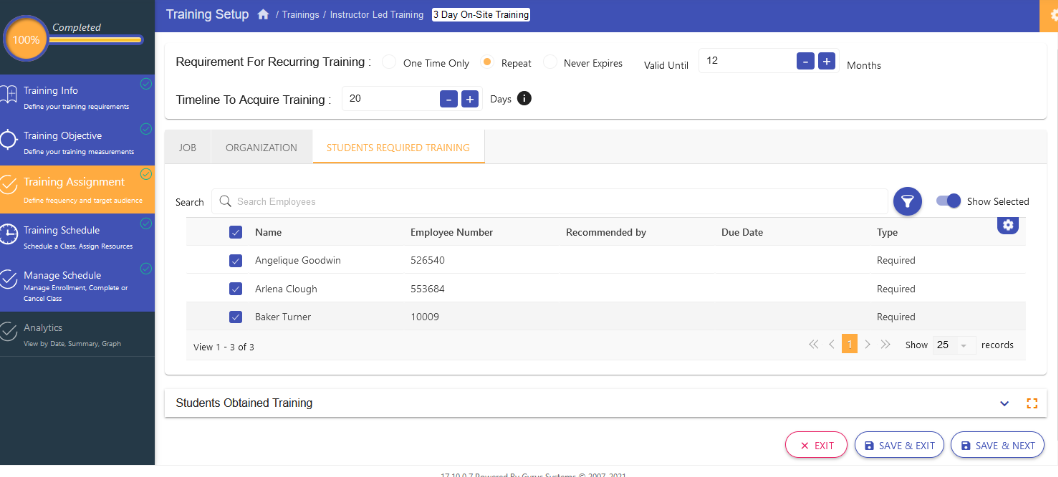The width and height of the screenshot is (1058, 477).
Task: Go to first page of records
Action: (813, 344)
